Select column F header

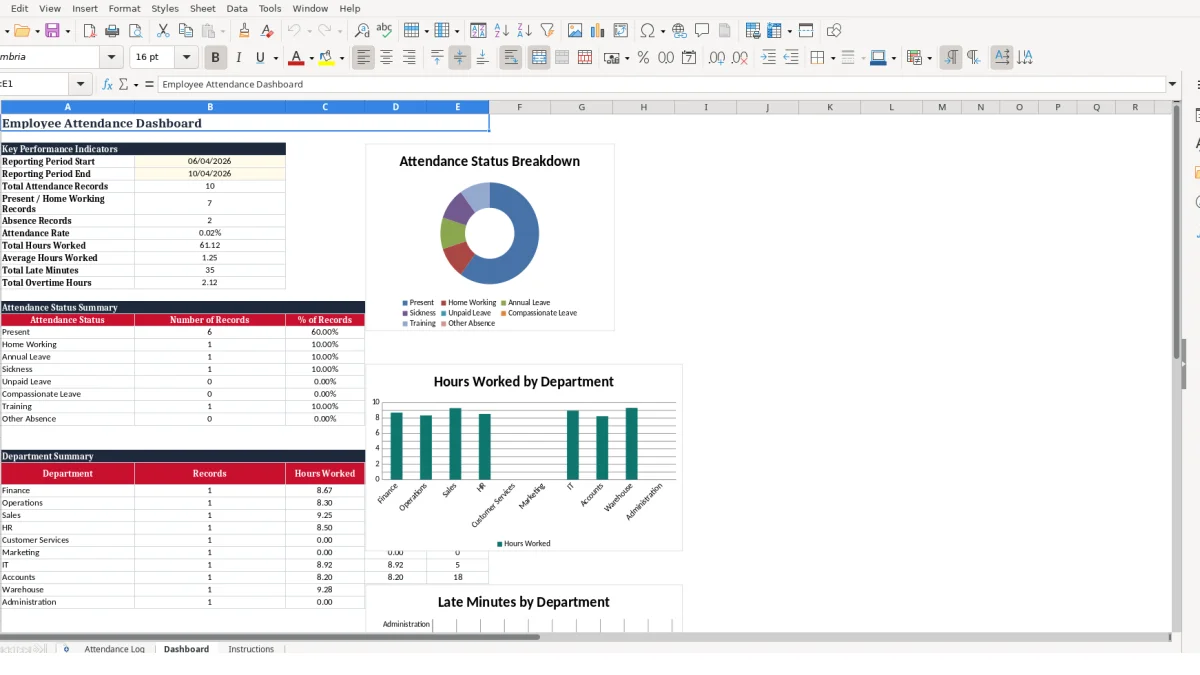519,107
